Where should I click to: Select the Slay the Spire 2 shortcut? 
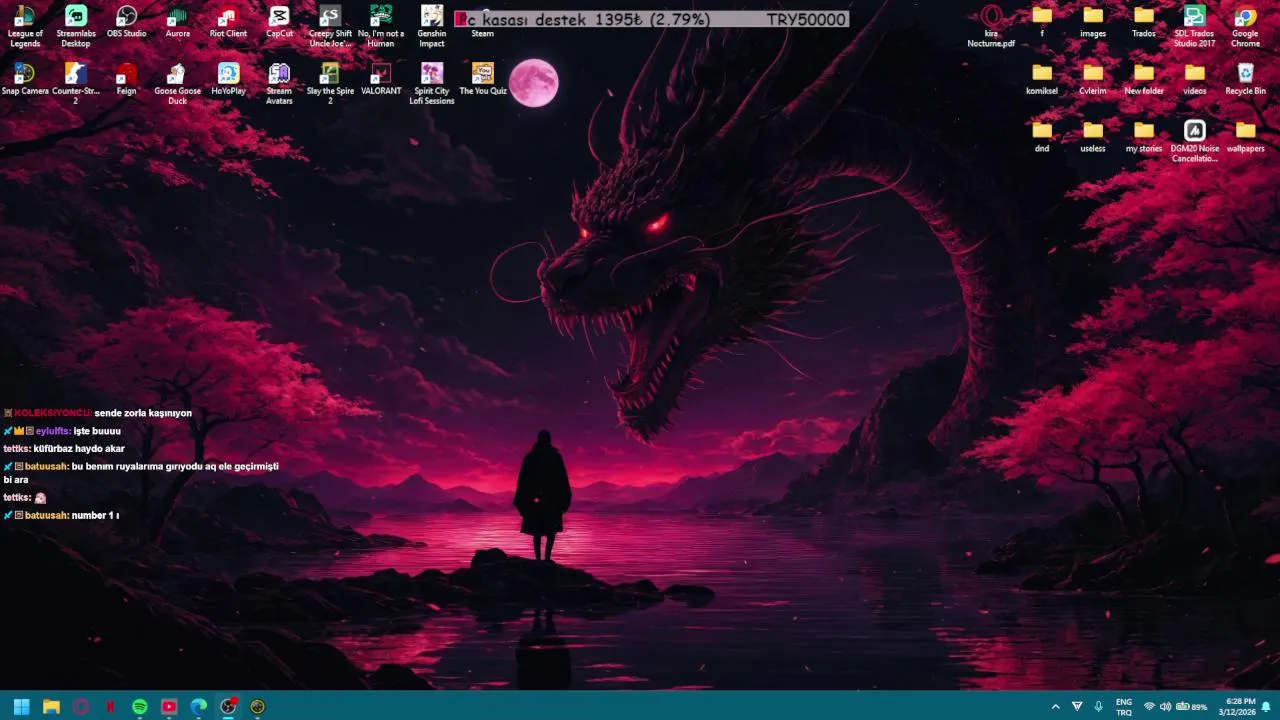[330, 84]
